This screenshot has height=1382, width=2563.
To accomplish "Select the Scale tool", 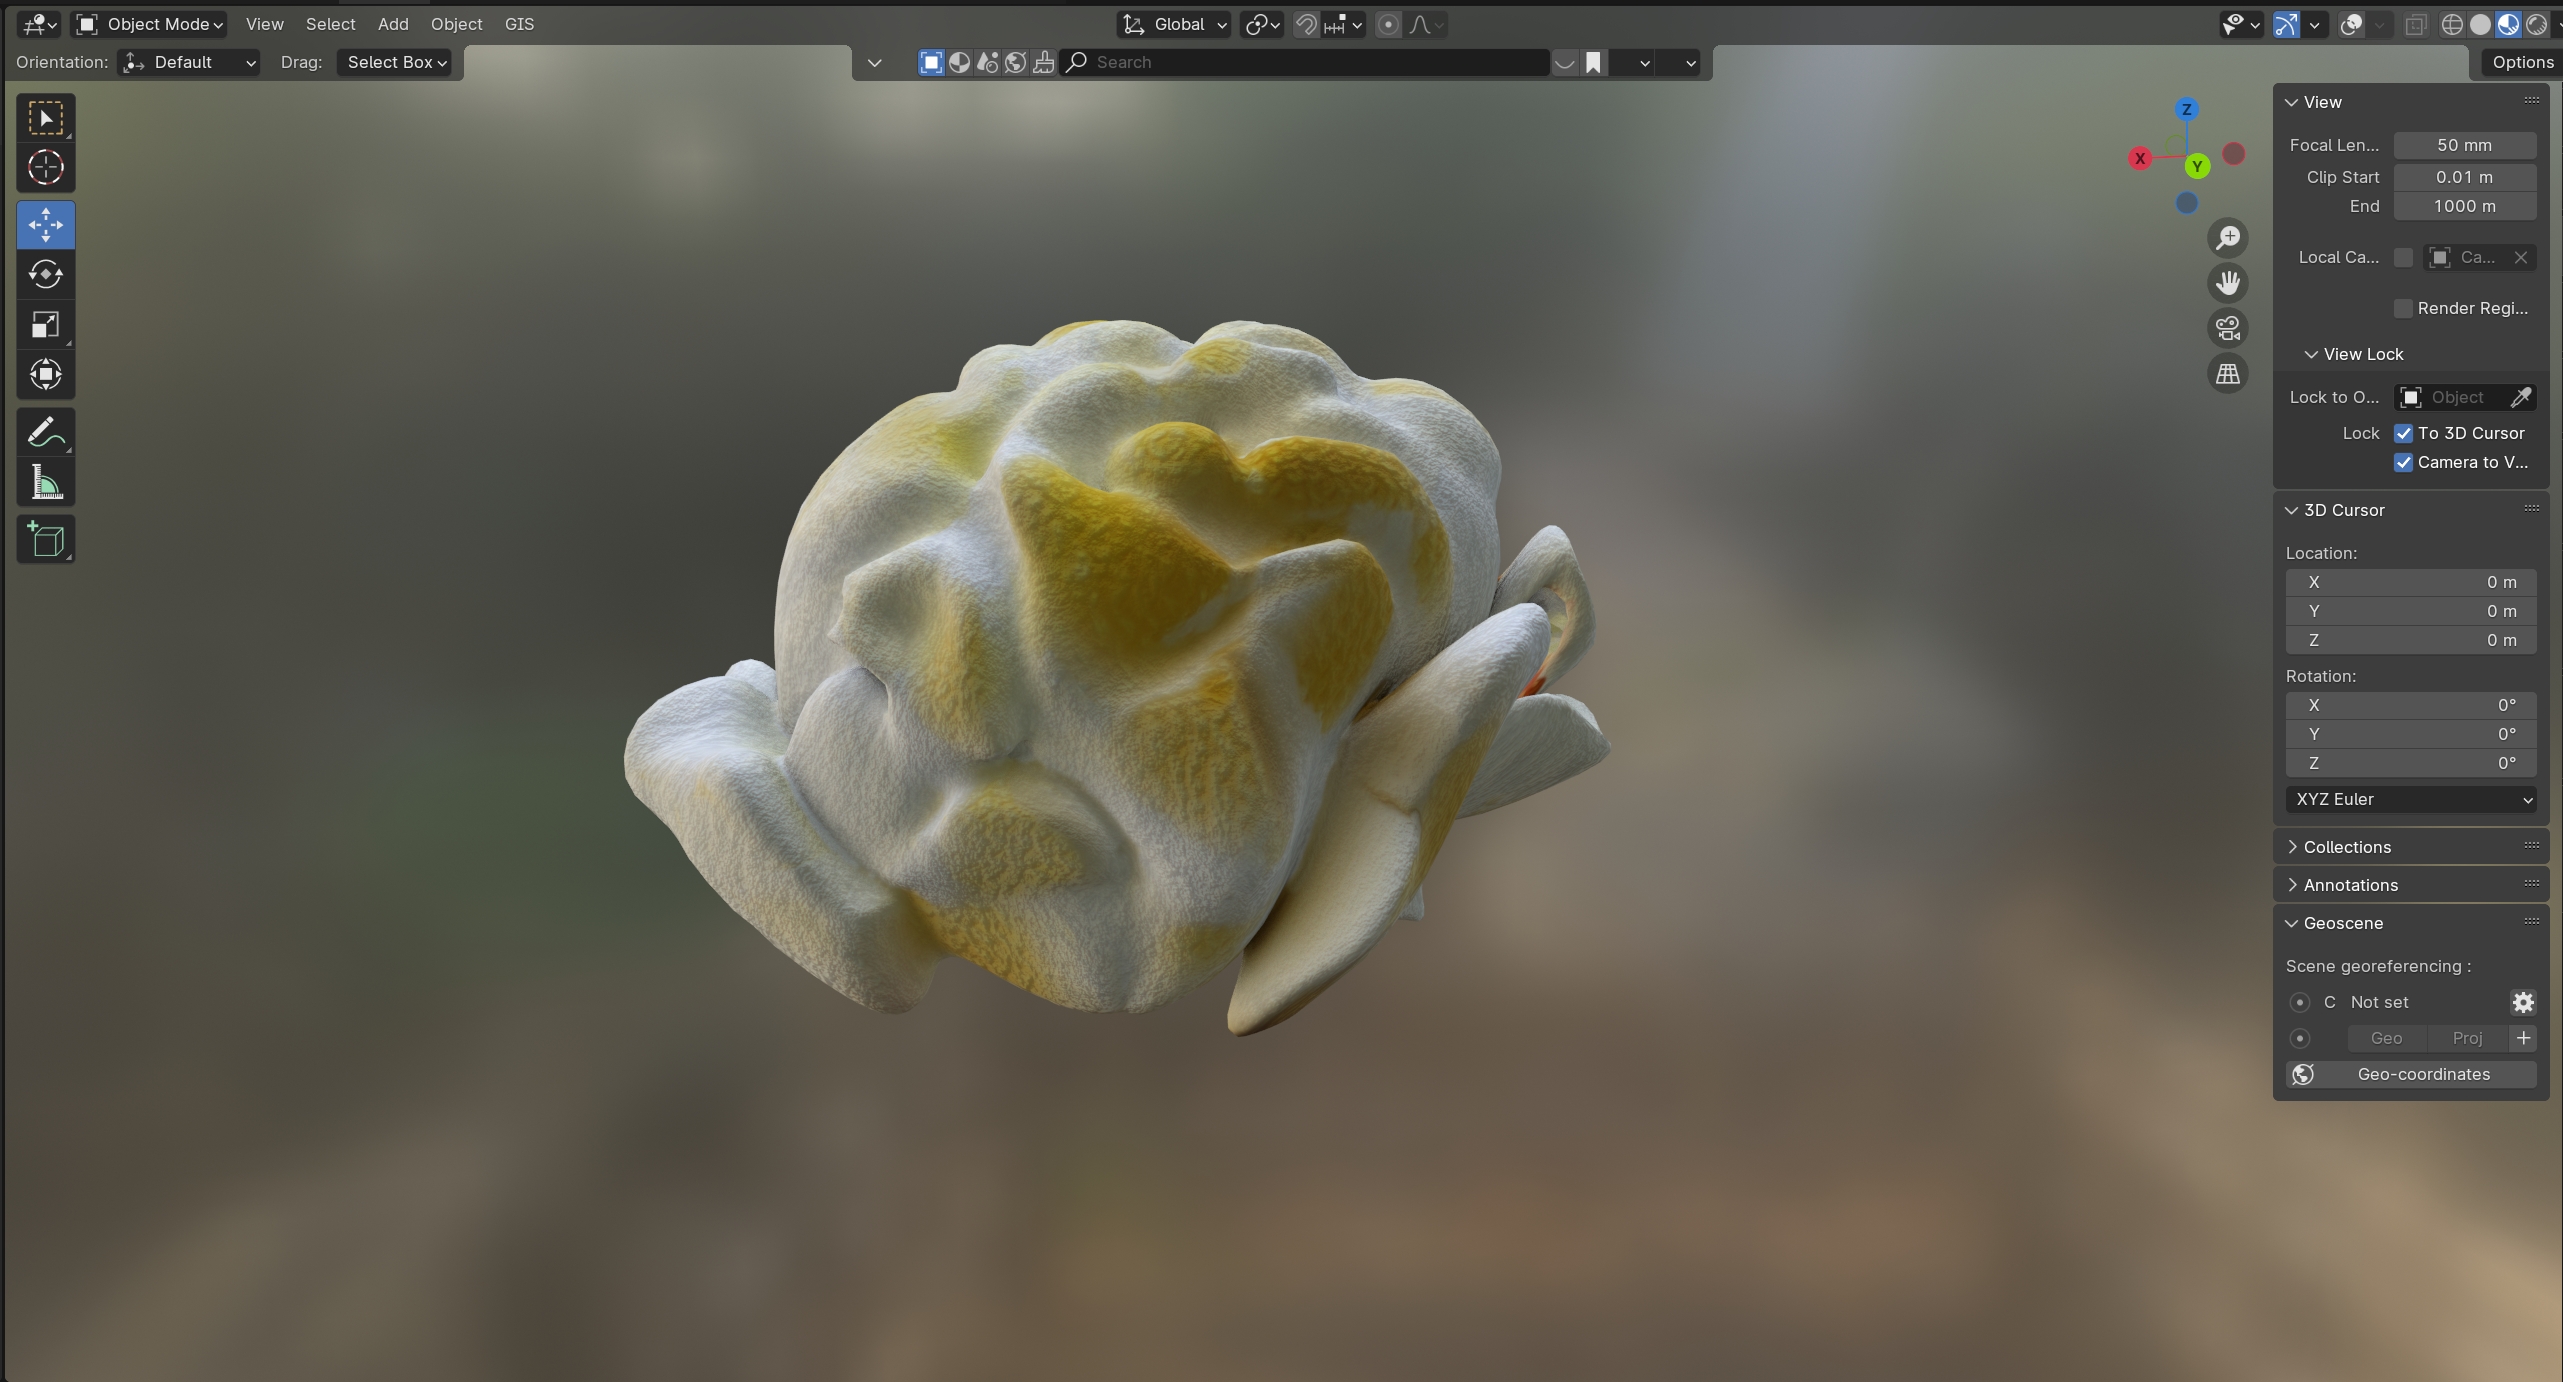I will coord(45,324).
